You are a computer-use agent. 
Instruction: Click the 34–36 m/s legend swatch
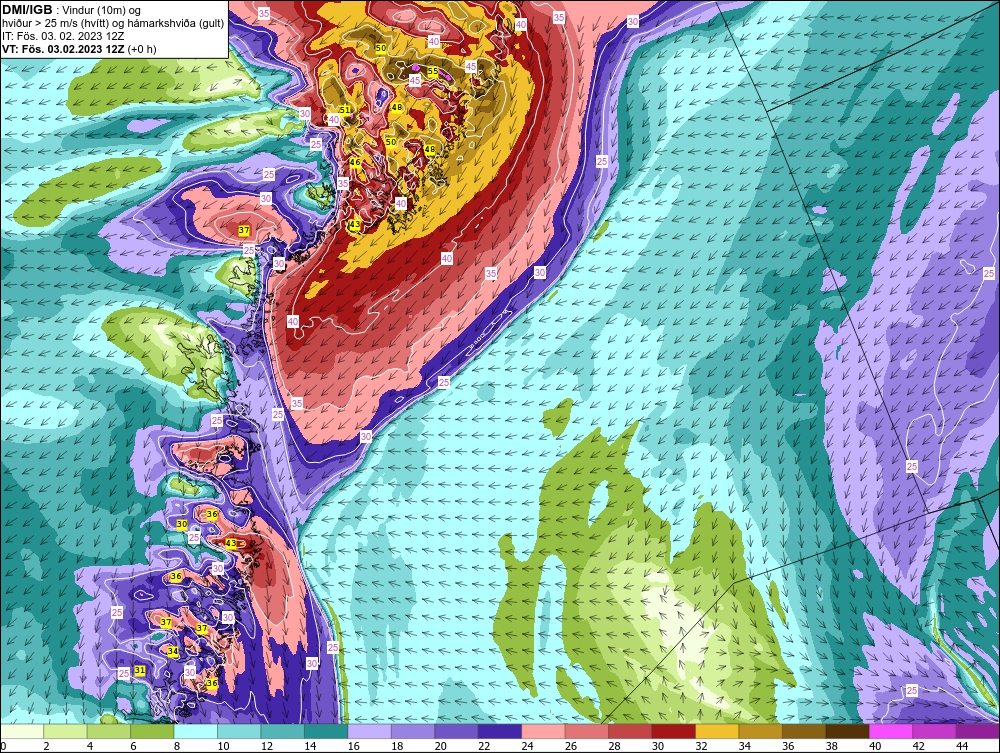pos(761,731)
